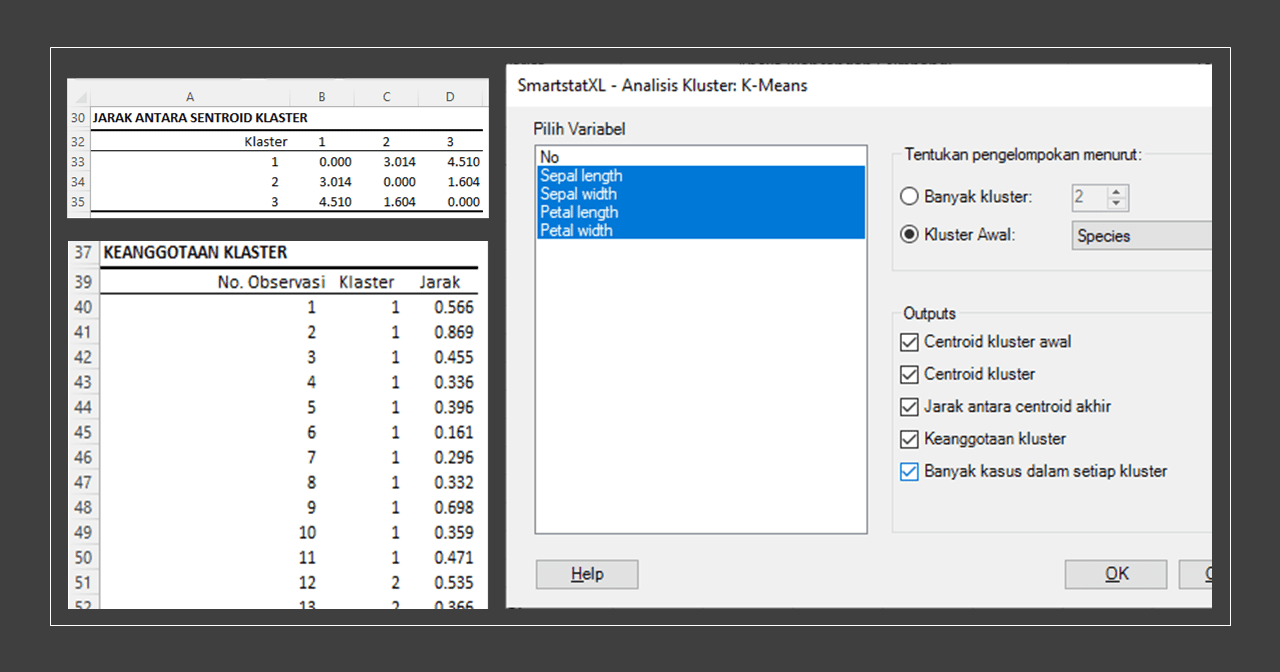Decrease cluster count with down spinner arrow

[1117, 203]
